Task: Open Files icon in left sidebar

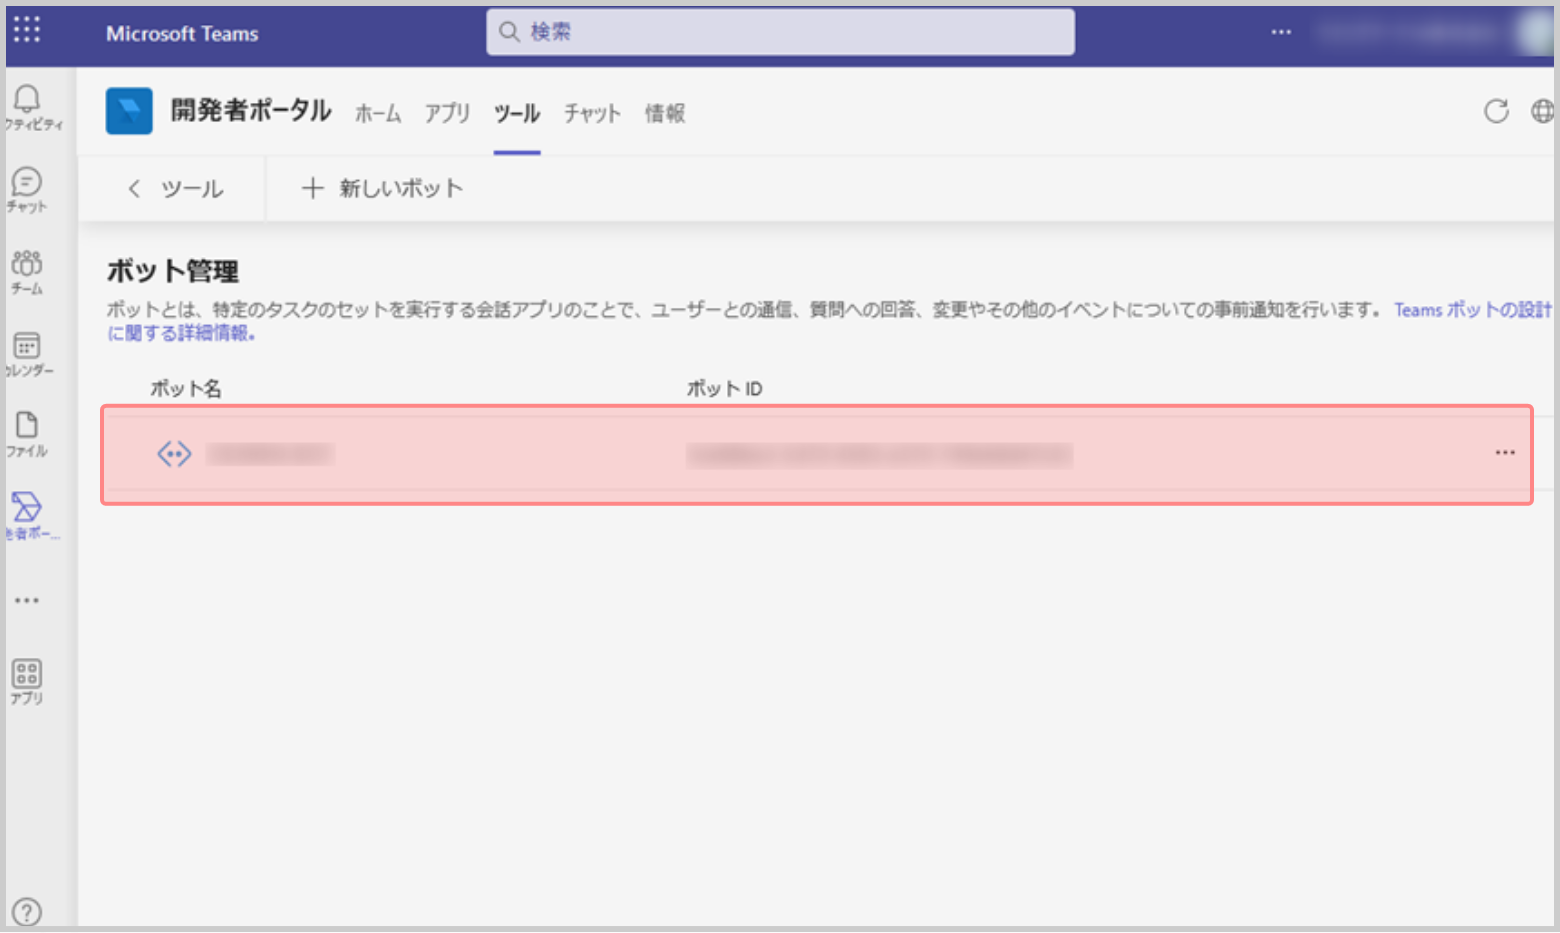Action: [x=27, y=434]
